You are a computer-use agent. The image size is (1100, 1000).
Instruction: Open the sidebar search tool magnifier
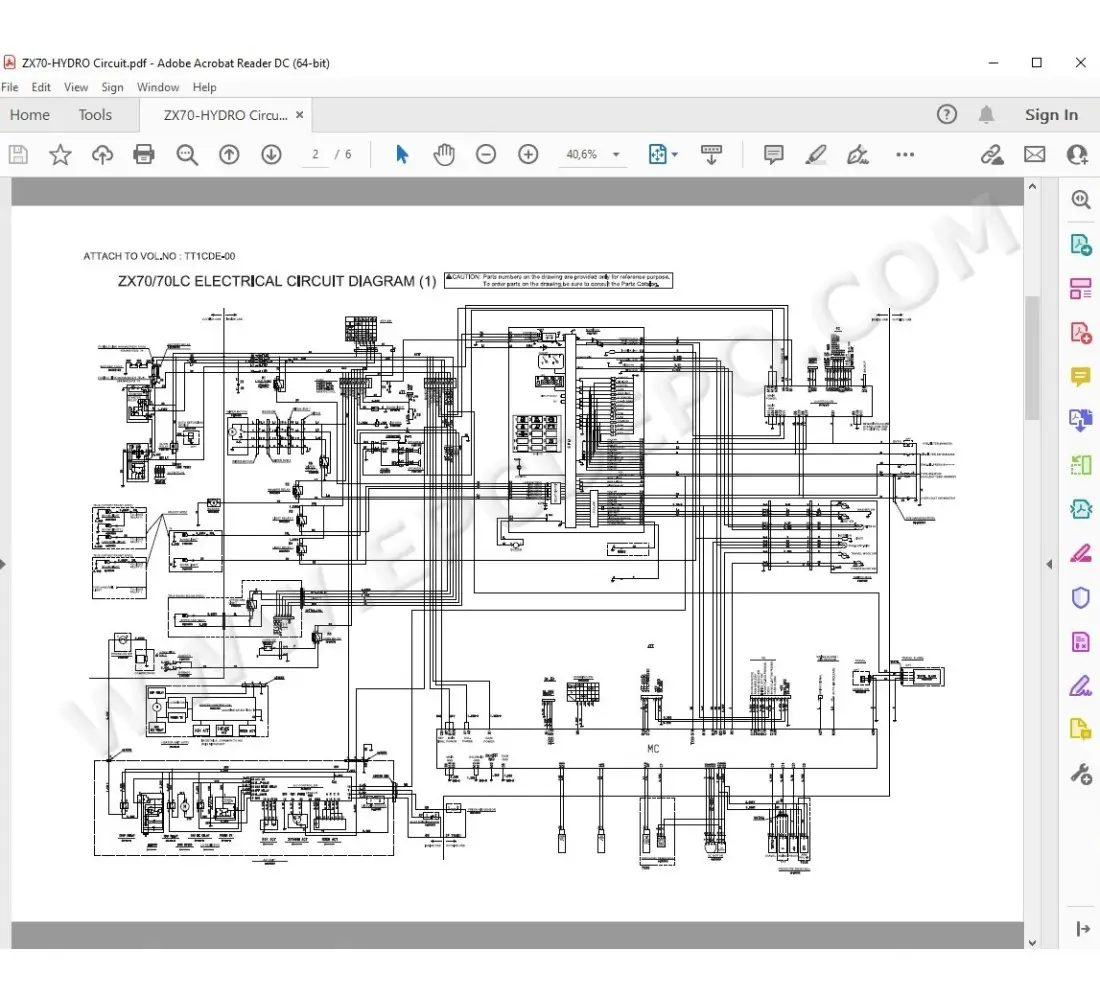1080,200
